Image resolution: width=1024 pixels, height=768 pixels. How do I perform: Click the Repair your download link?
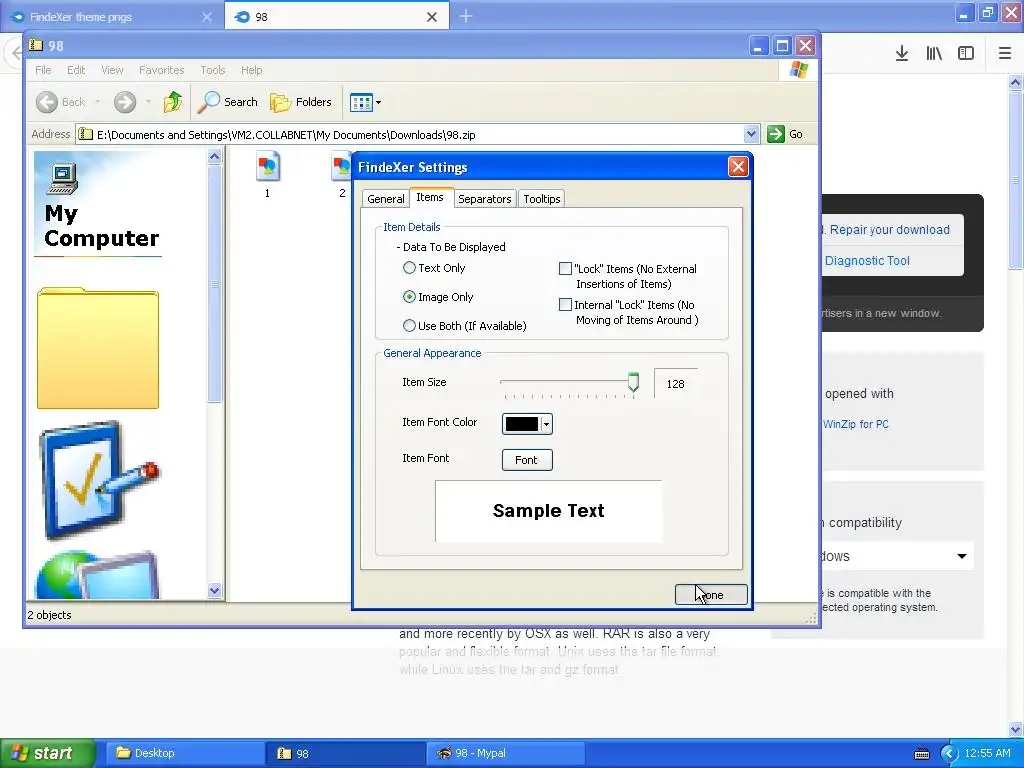[x=889, y=230]
